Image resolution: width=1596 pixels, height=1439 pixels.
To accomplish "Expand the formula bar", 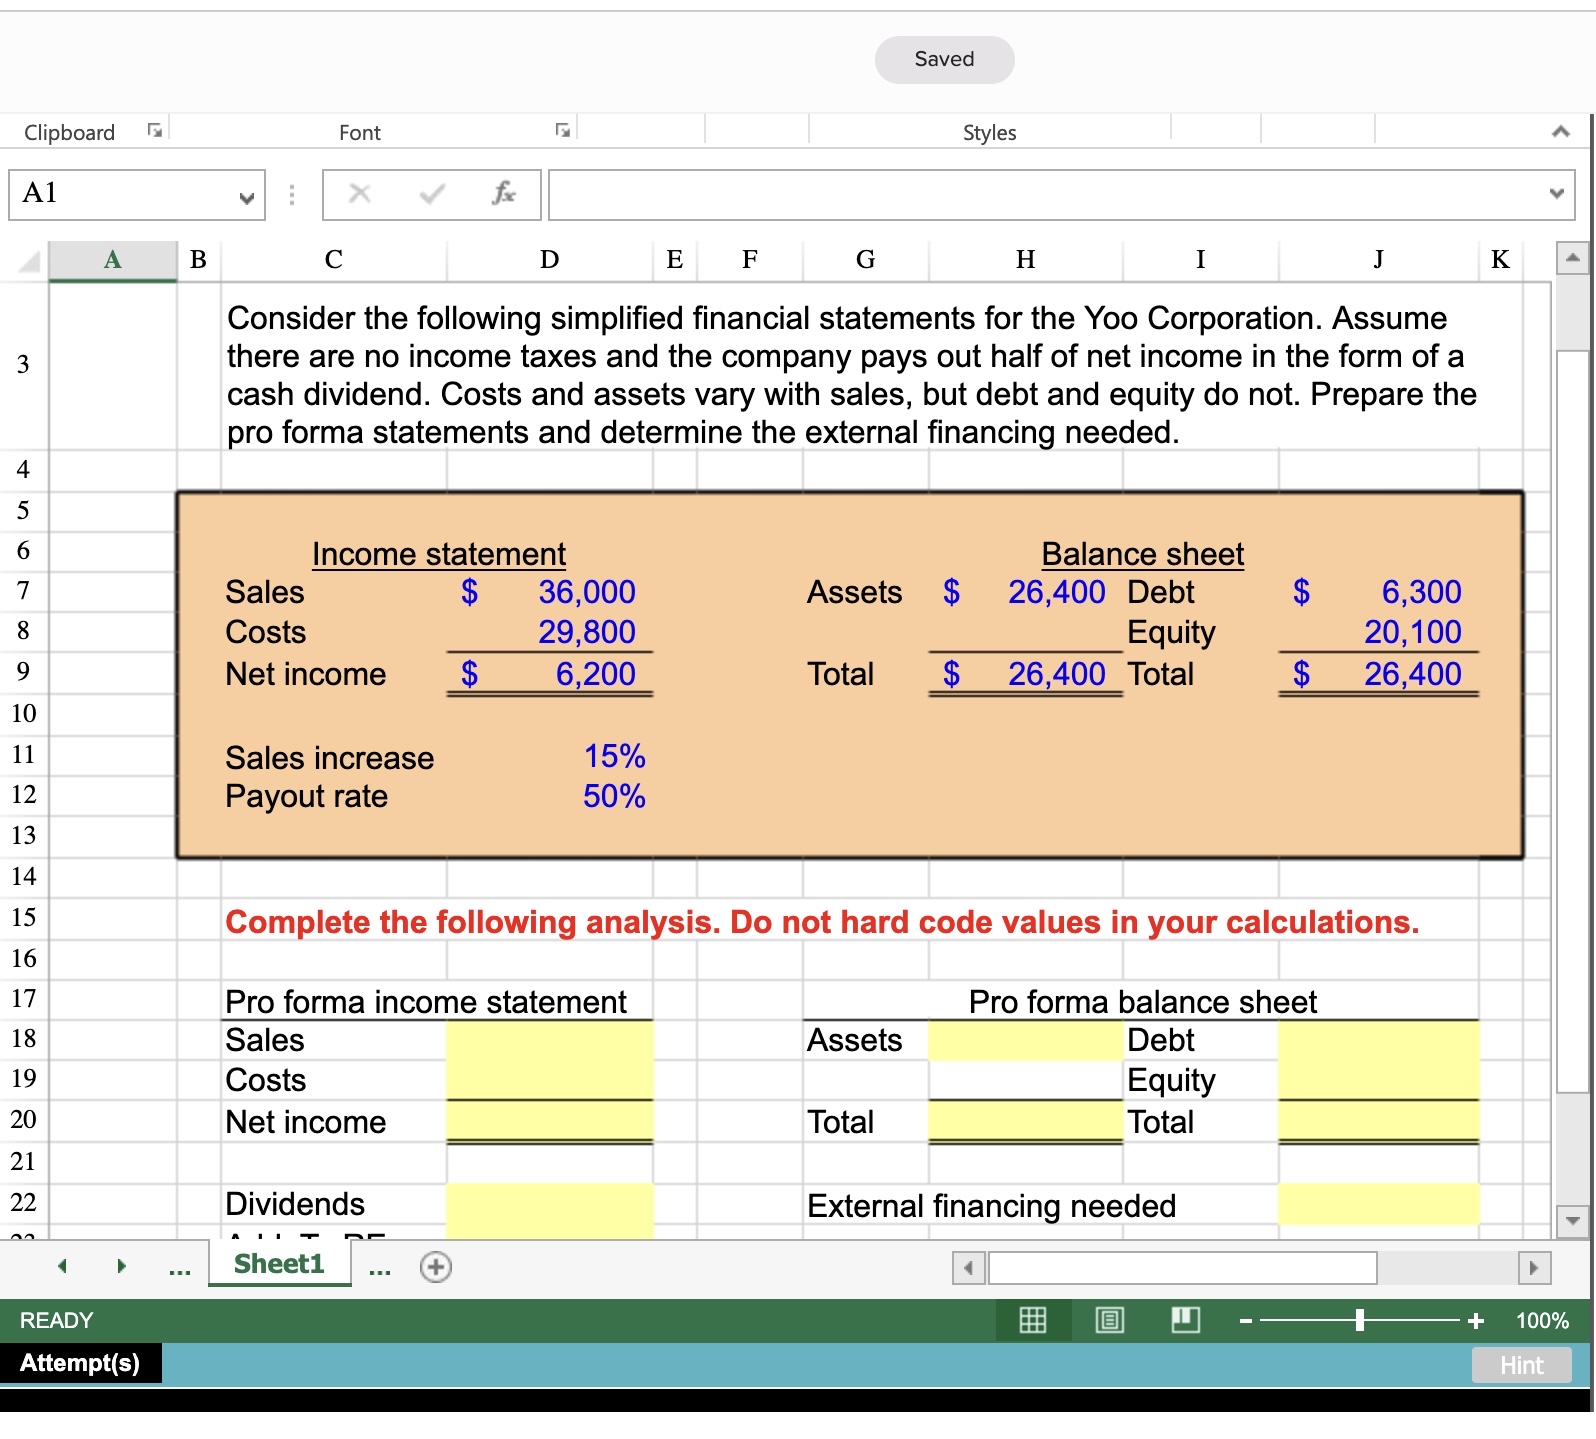I will click(x=1556, y=193).
